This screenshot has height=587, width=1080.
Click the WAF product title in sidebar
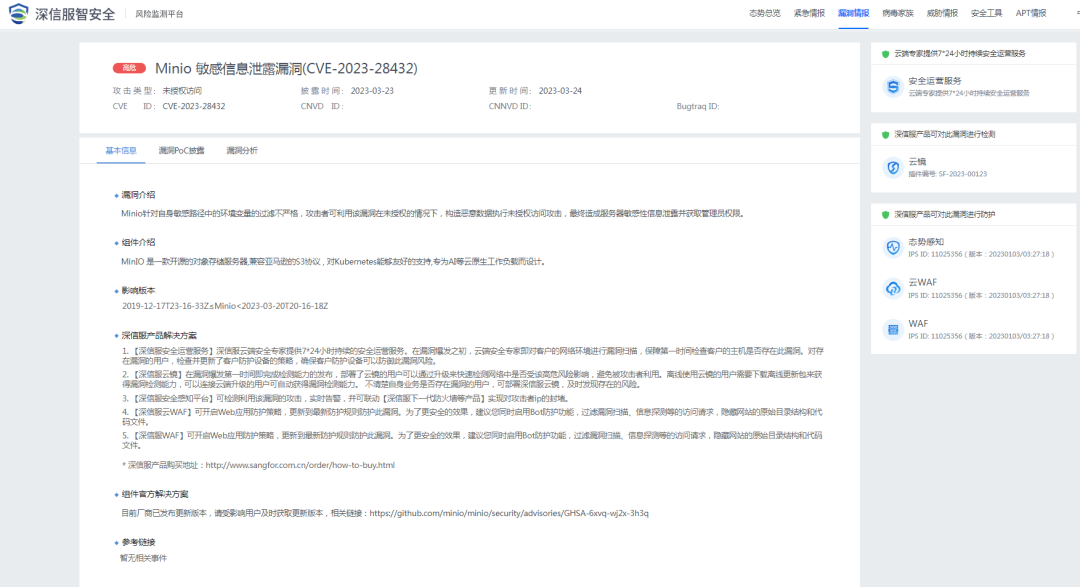point(918,324)
